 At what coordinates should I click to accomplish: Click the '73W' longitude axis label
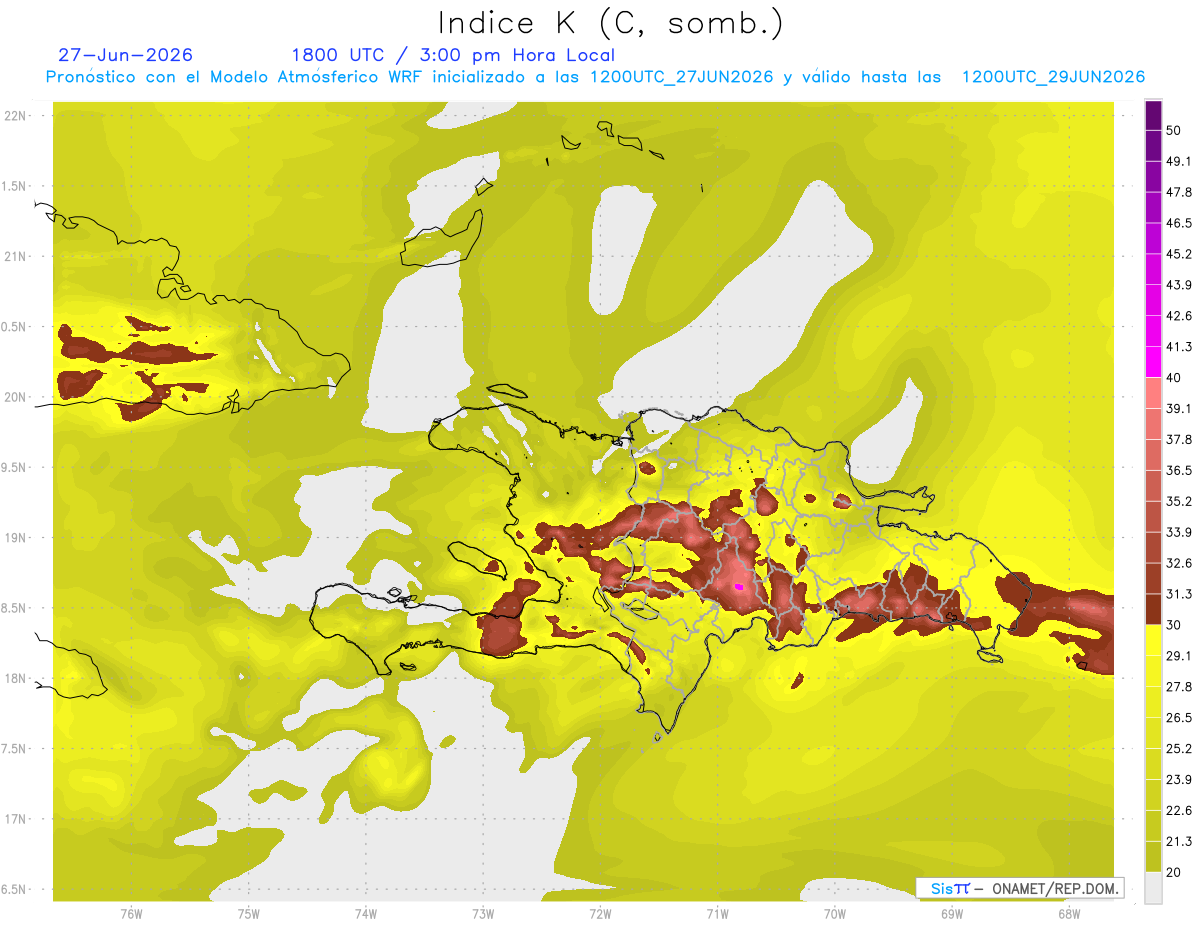483,913
